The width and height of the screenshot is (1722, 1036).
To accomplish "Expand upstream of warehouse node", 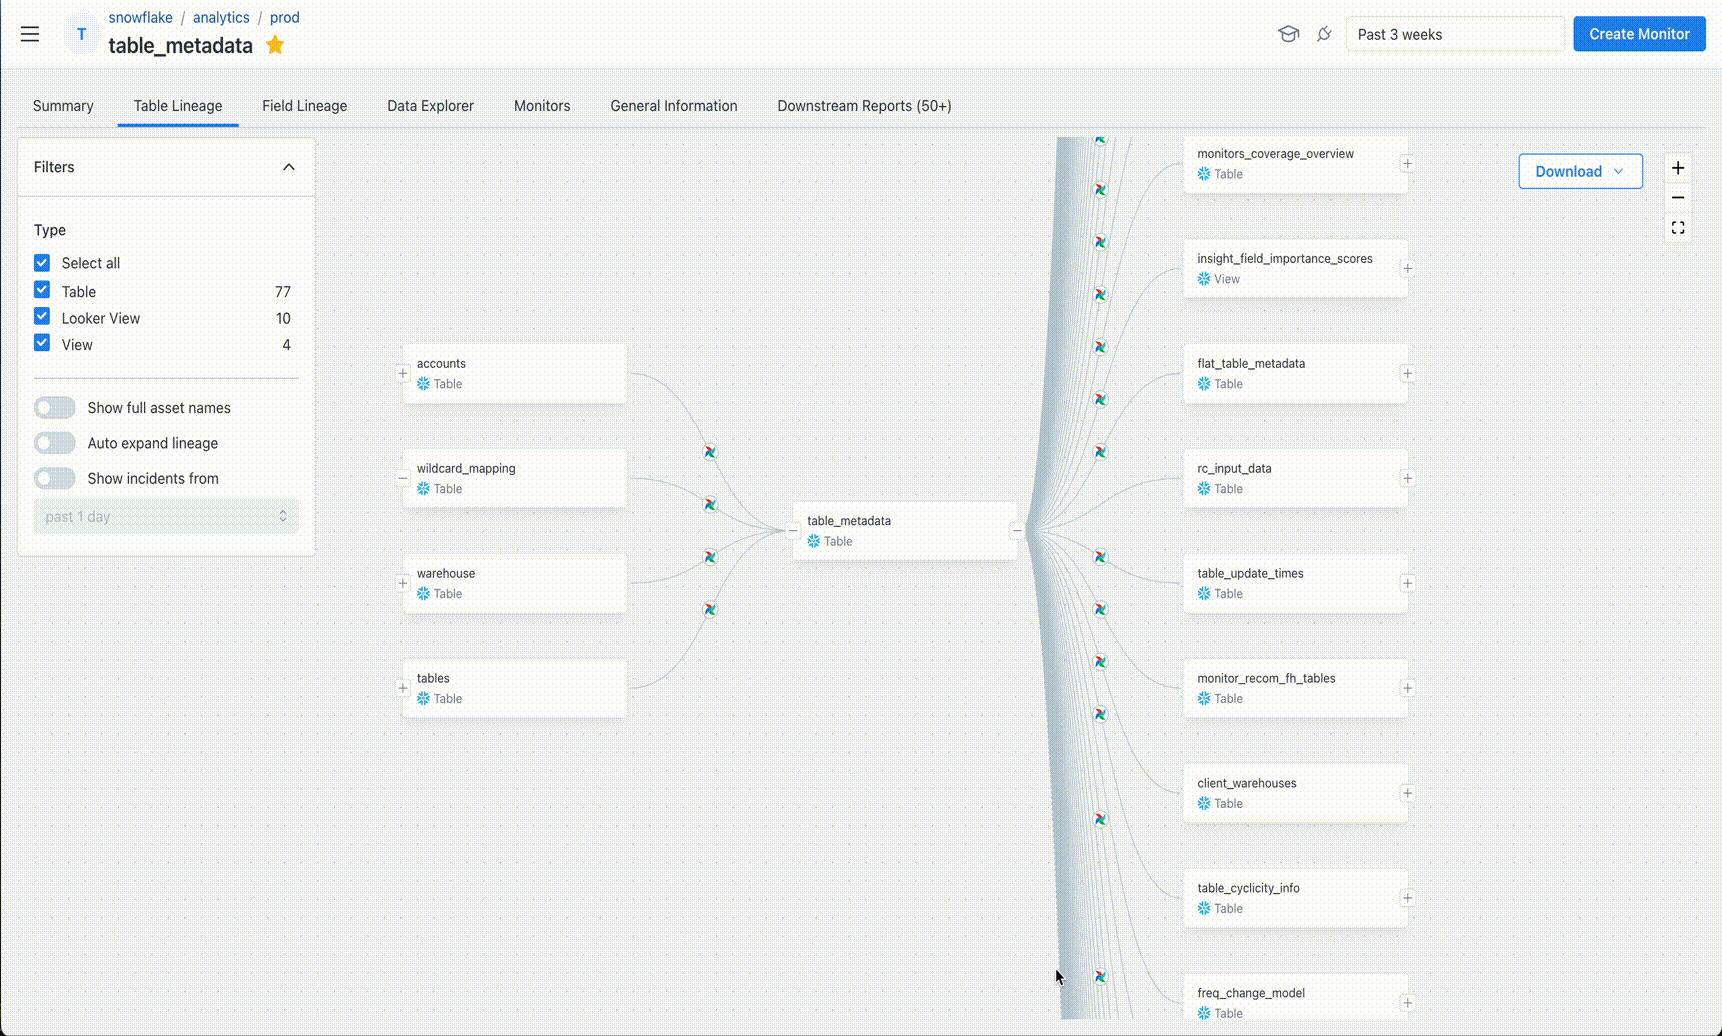I will 403,583.
